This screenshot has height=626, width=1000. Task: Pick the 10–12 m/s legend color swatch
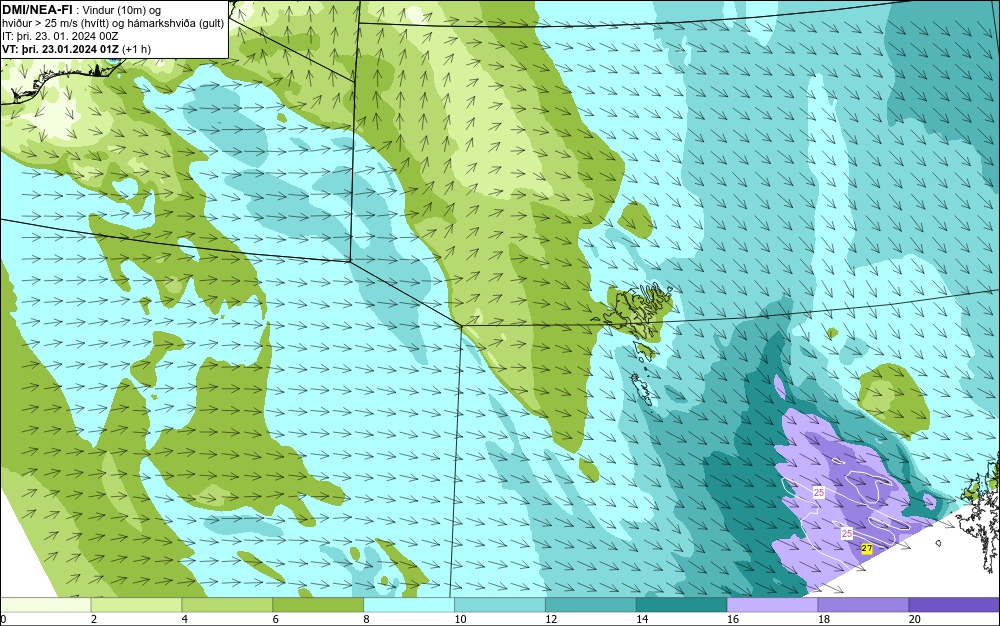500,604
